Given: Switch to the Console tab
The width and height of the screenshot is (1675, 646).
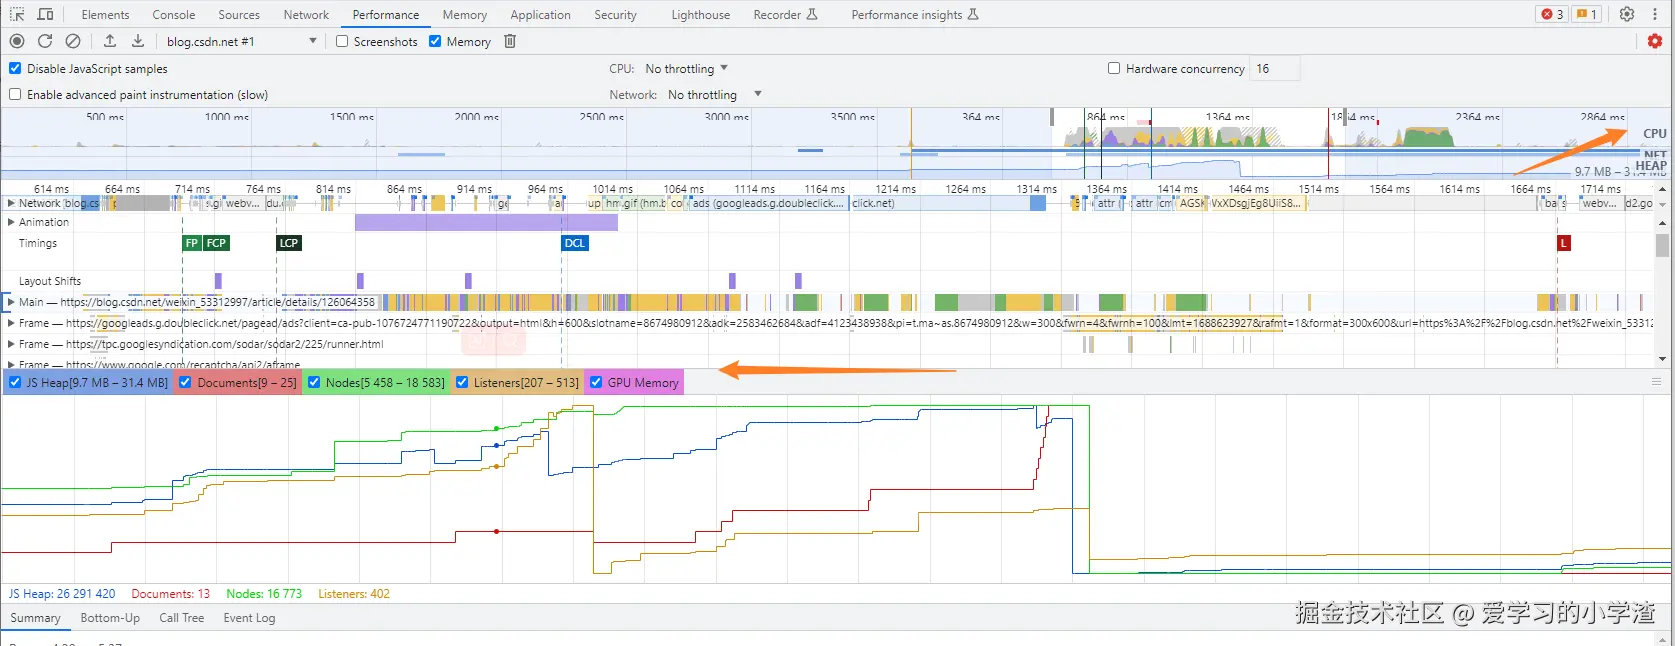Looking at the screenshot, I should tap(174, 14).
